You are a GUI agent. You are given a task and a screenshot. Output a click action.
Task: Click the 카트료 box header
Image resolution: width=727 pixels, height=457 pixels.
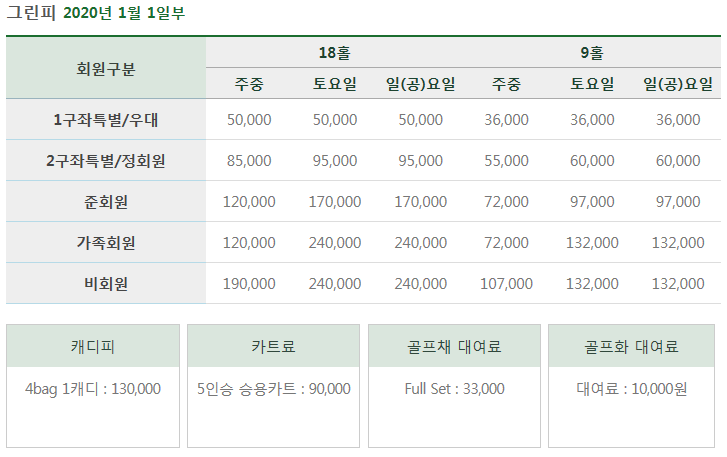click(x=274, y=346)
